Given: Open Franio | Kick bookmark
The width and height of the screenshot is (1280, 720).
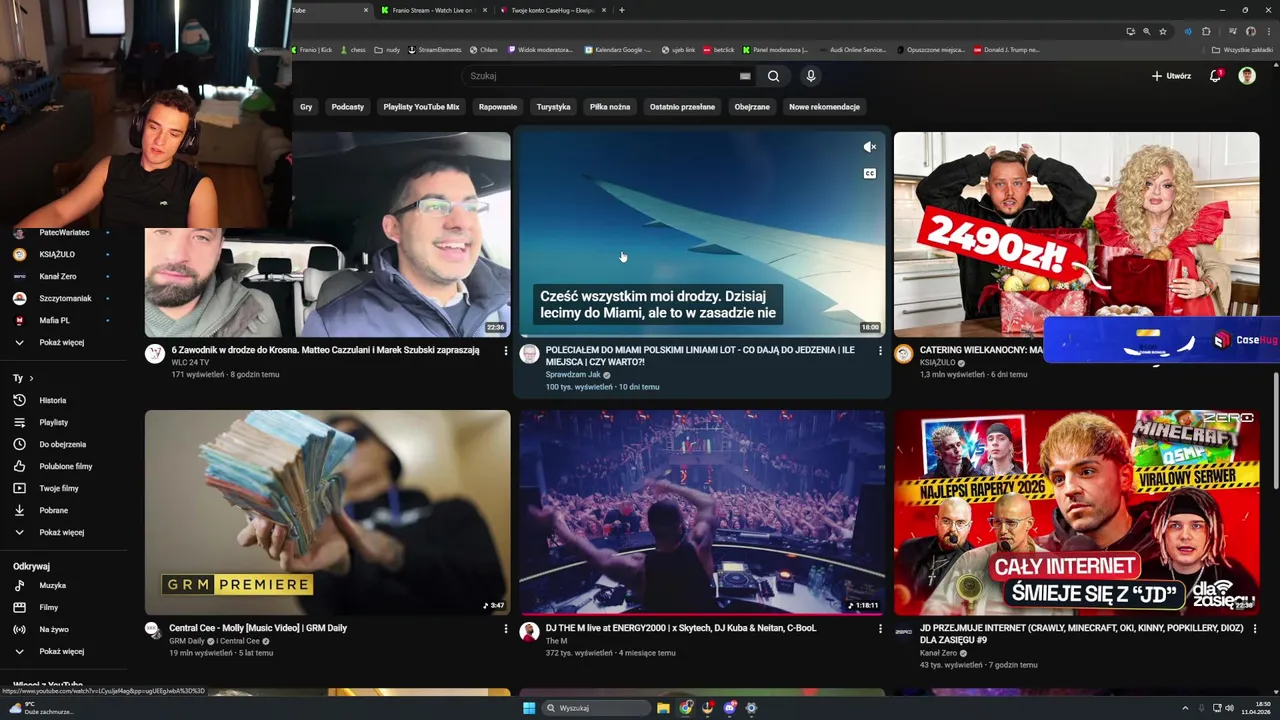Looking at the screenshot, I should point(311,49).
